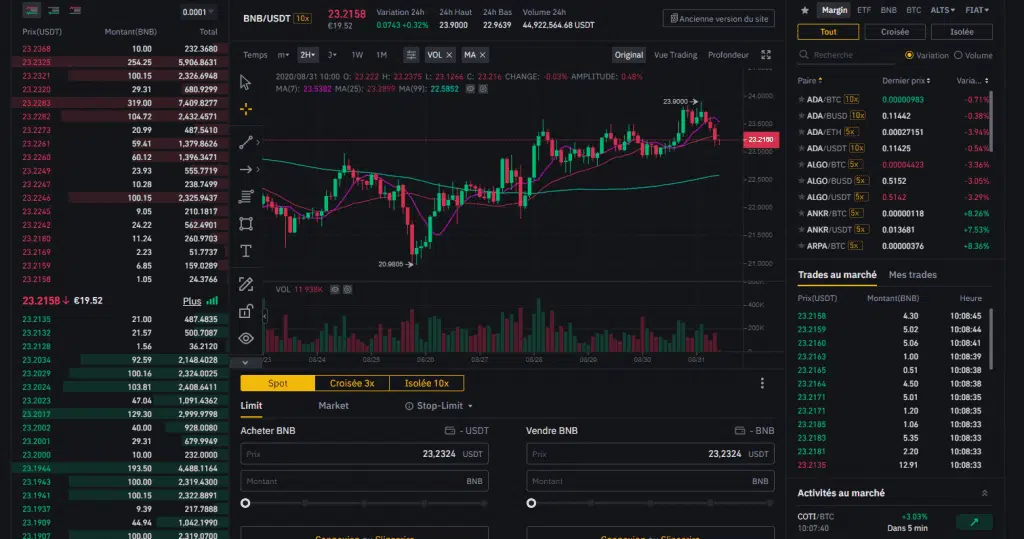The image size is (1024, 539).
Task: Select the rectangle shape tool
Action: coord(246,224)
